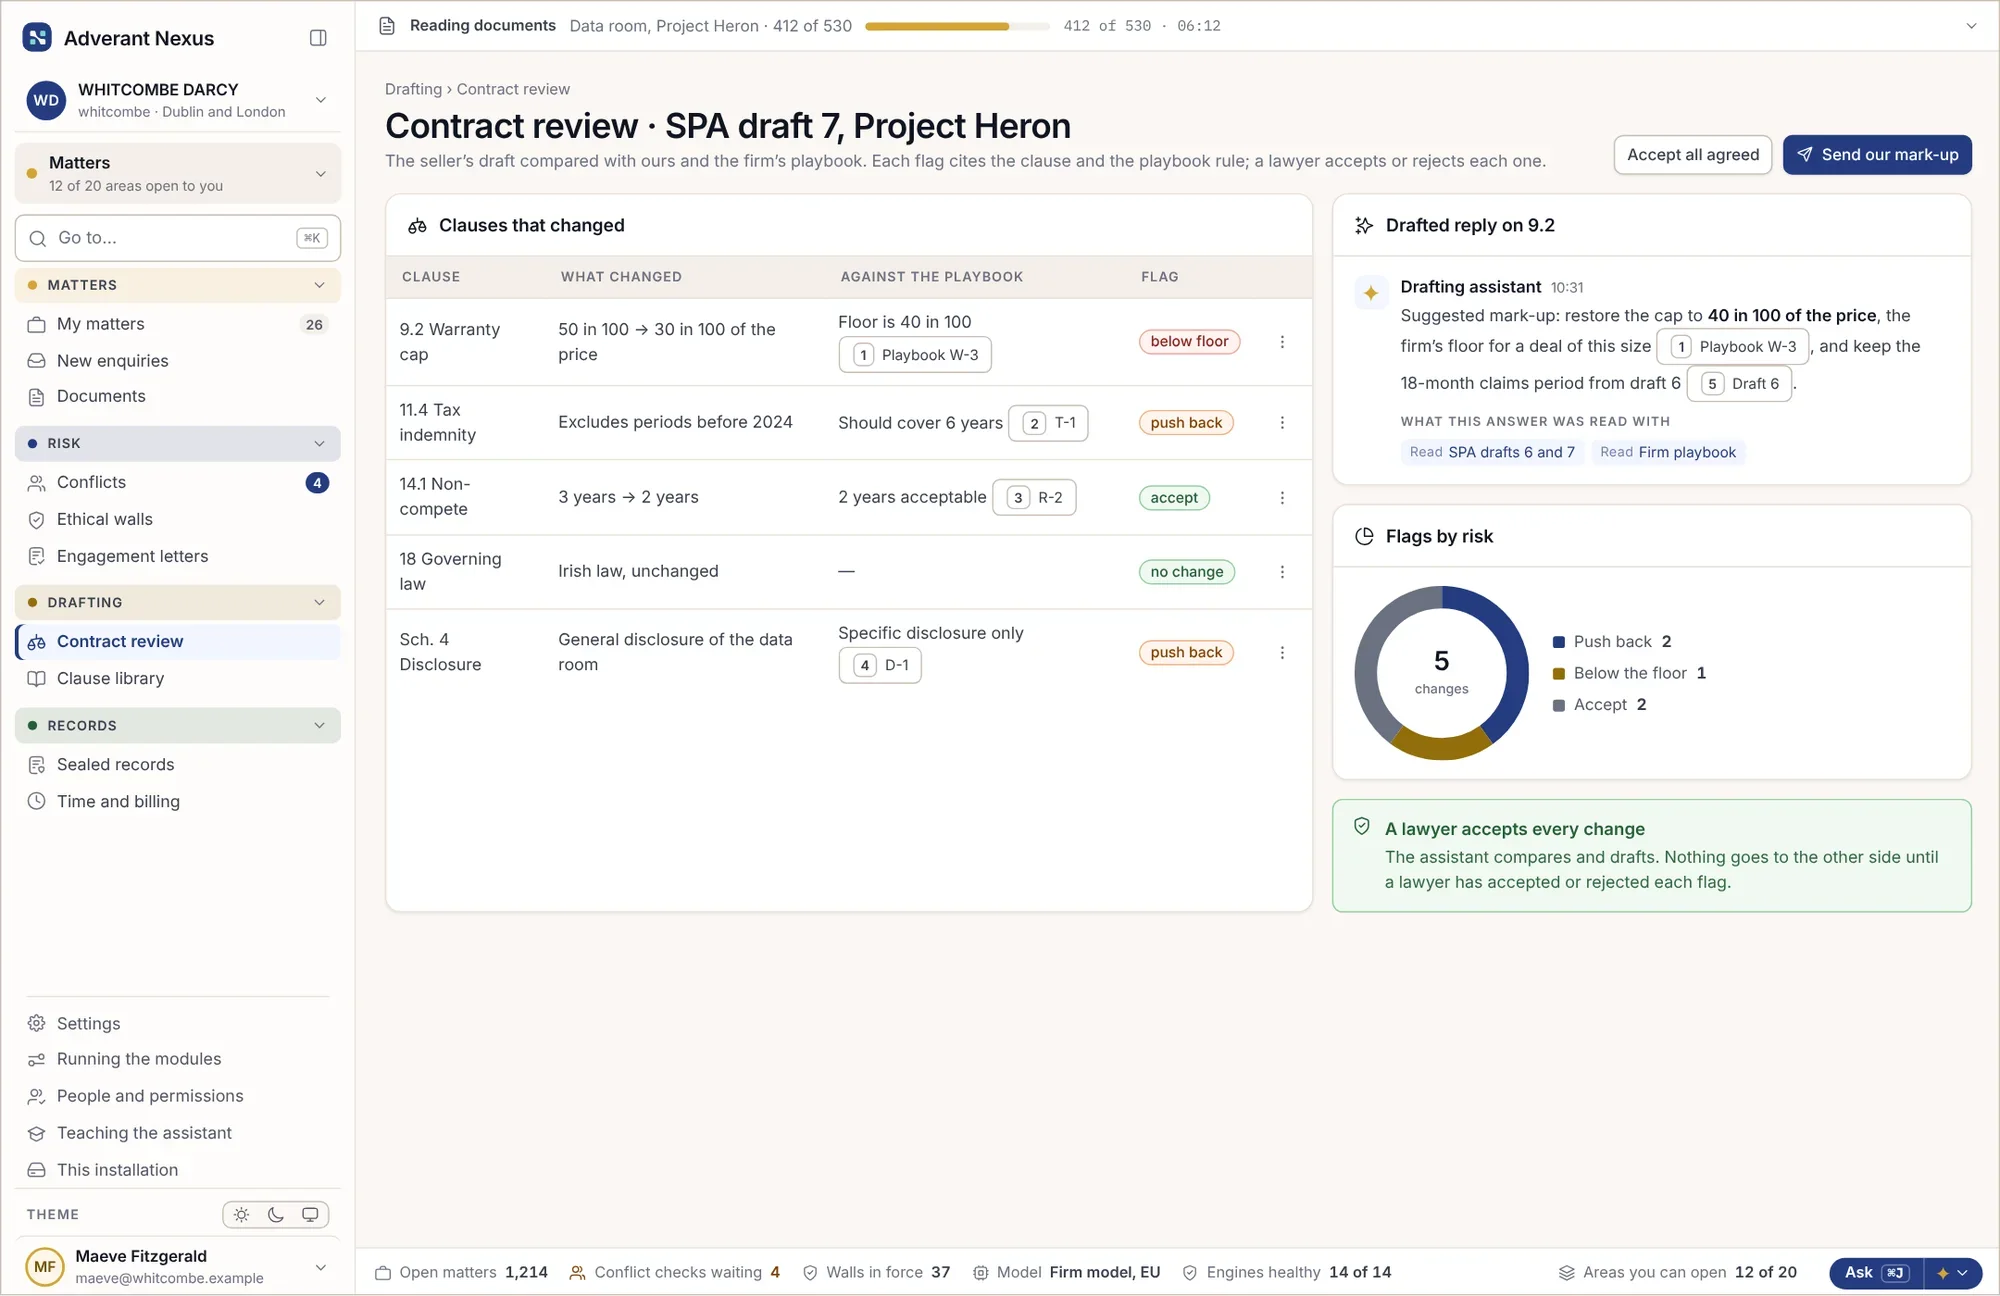
Task: Click the shield icon in lawyer notice
Action: (1361, 826)
